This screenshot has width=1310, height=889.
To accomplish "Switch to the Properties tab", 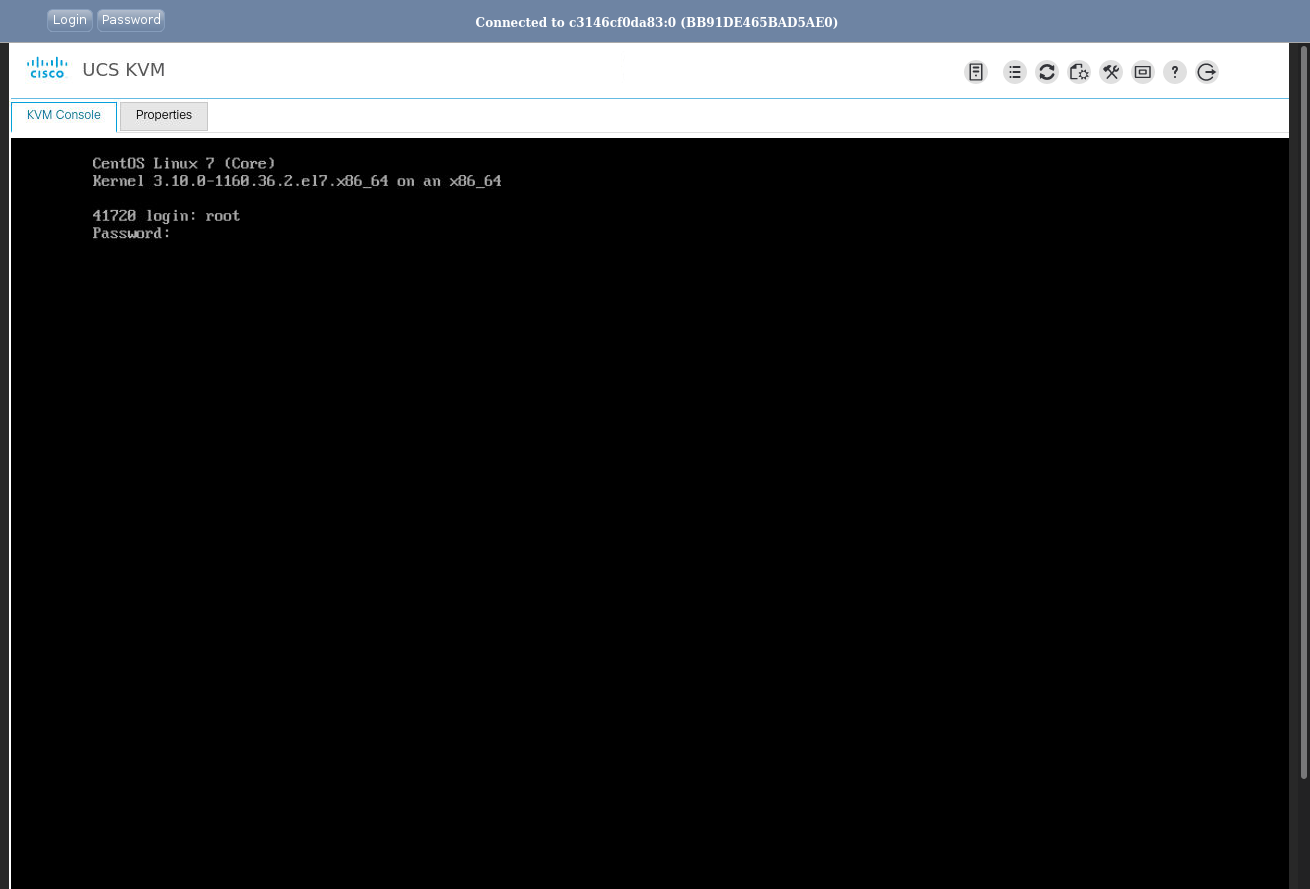I will pos(163,115).
